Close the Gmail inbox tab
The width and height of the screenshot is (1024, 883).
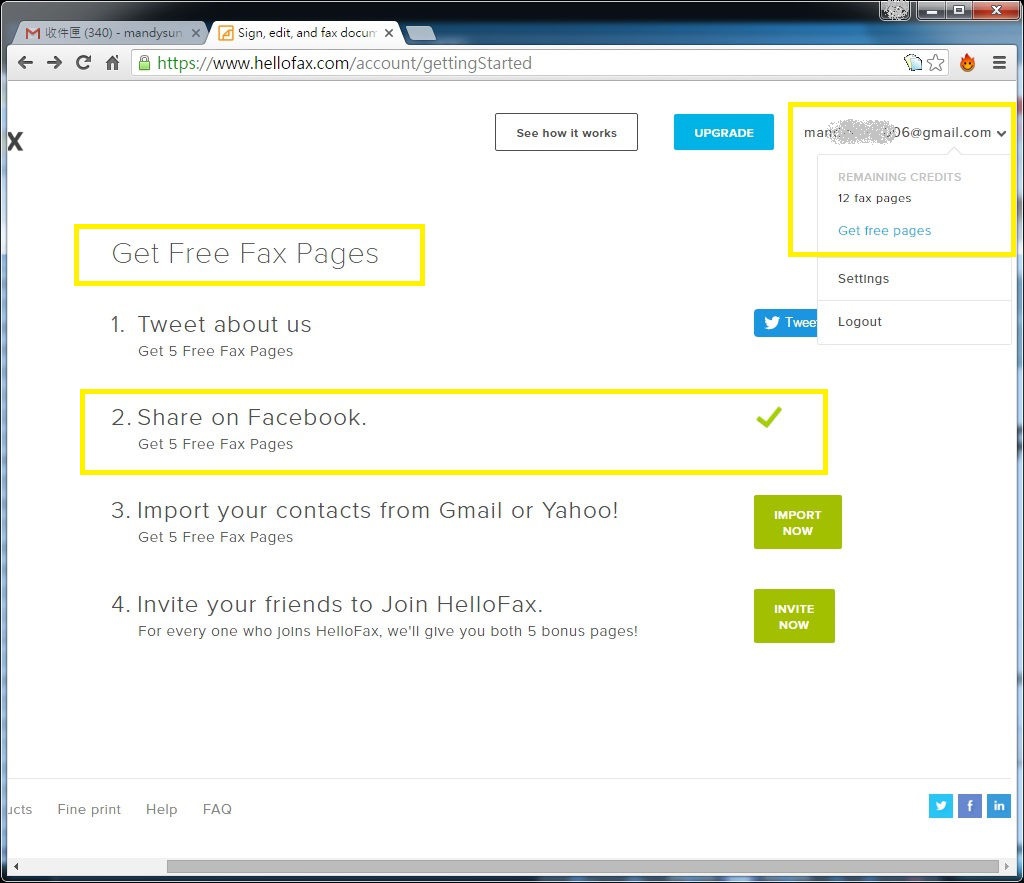195,33
